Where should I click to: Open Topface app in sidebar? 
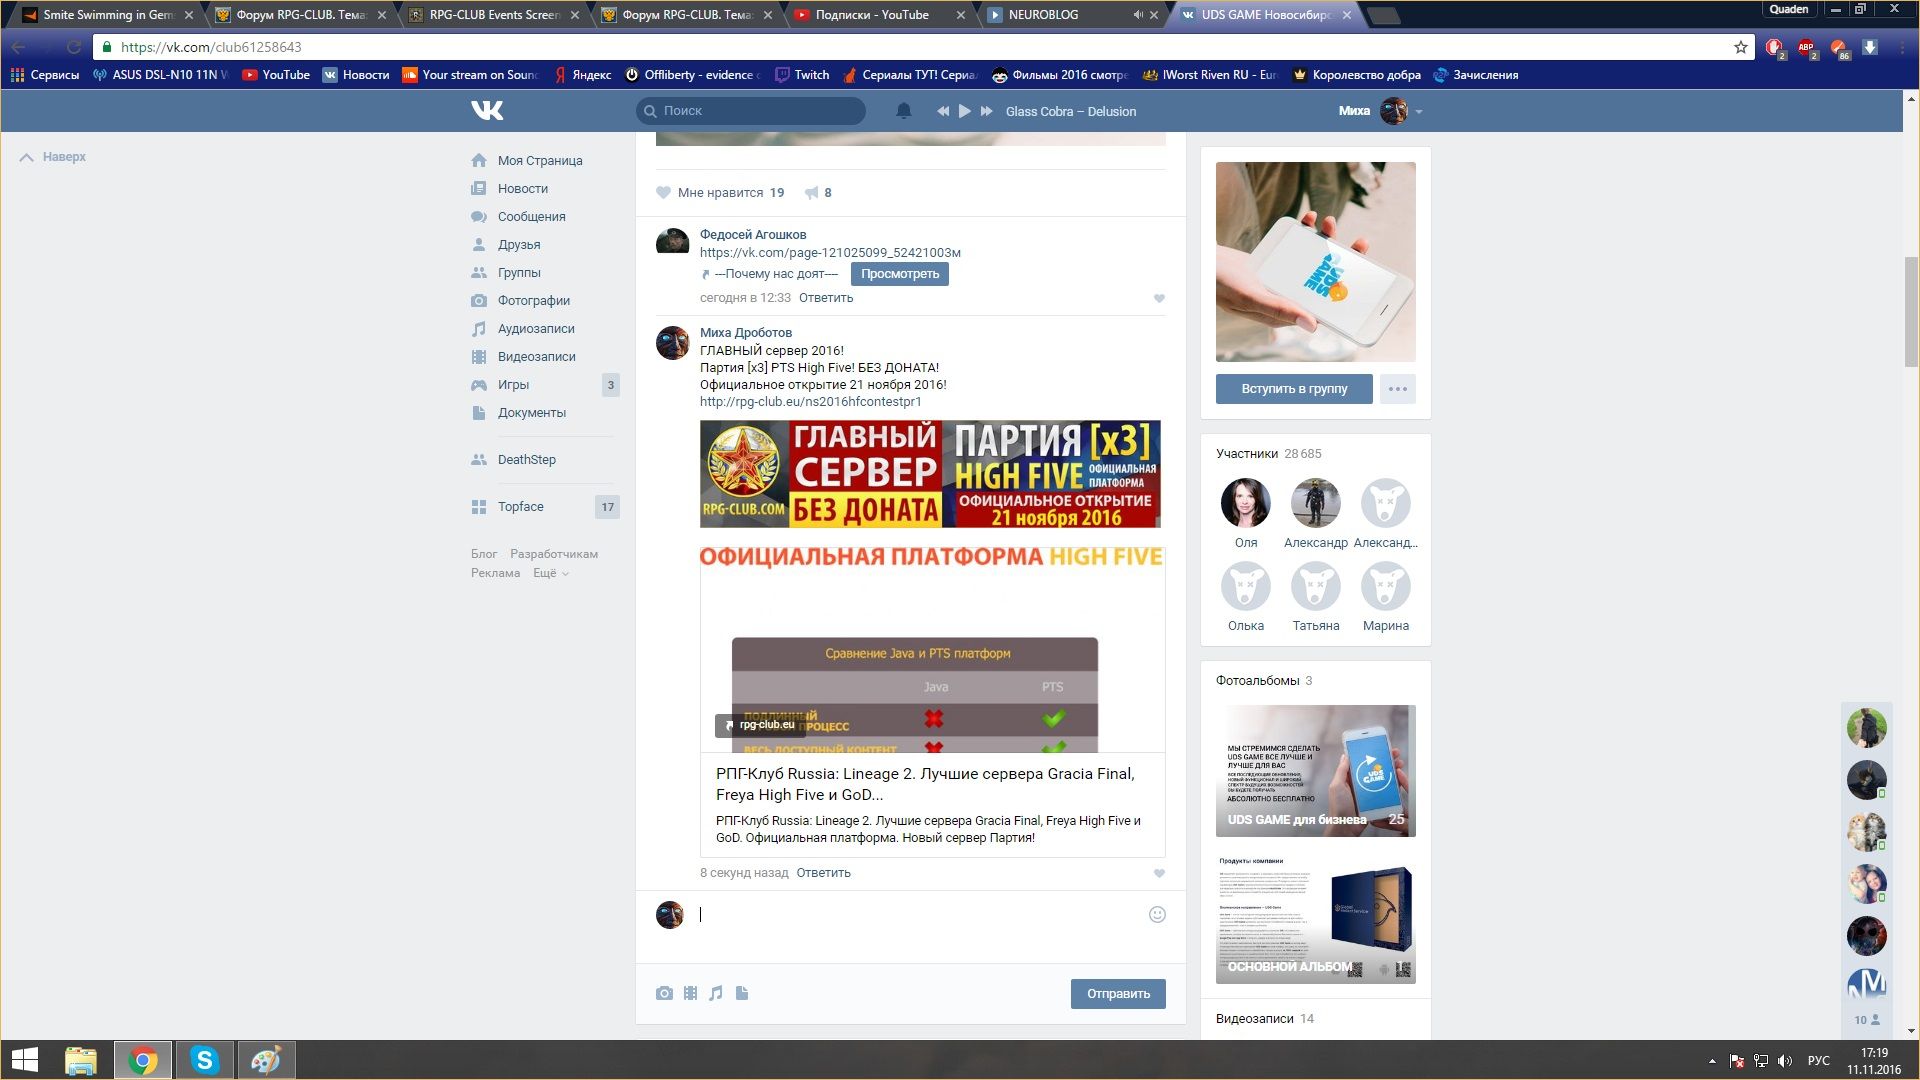(x=520, y=506)
